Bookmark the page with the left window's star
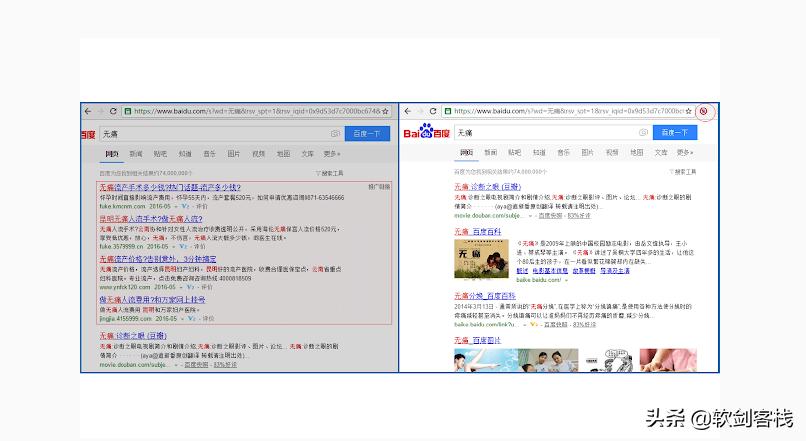 [x=385, y=111]
